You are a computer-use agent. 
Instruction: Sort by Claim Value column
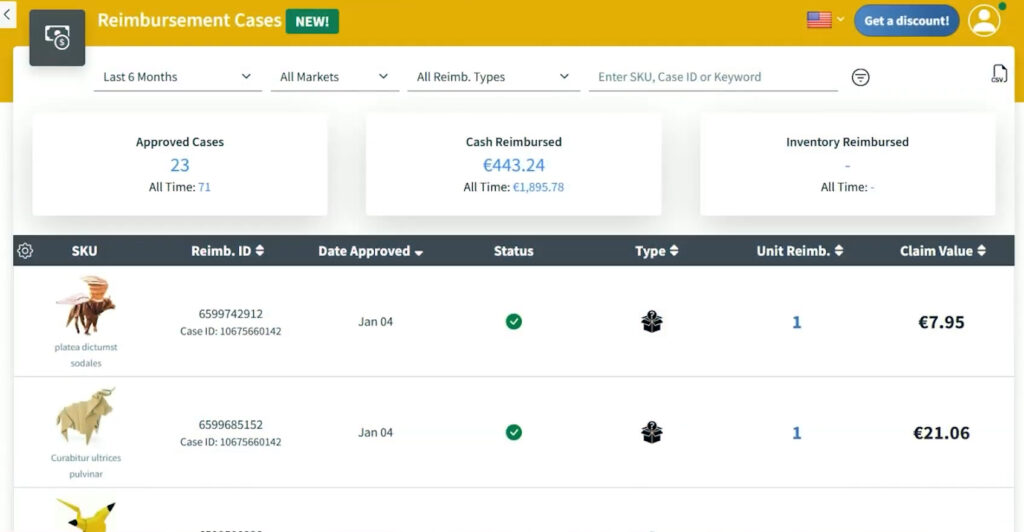tap(942, 251)
